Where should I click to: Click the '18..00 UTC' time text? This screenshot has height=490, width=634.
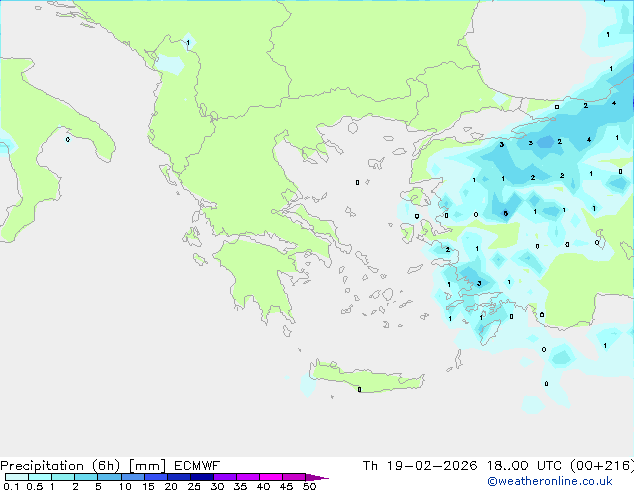[x=524, y=466]
